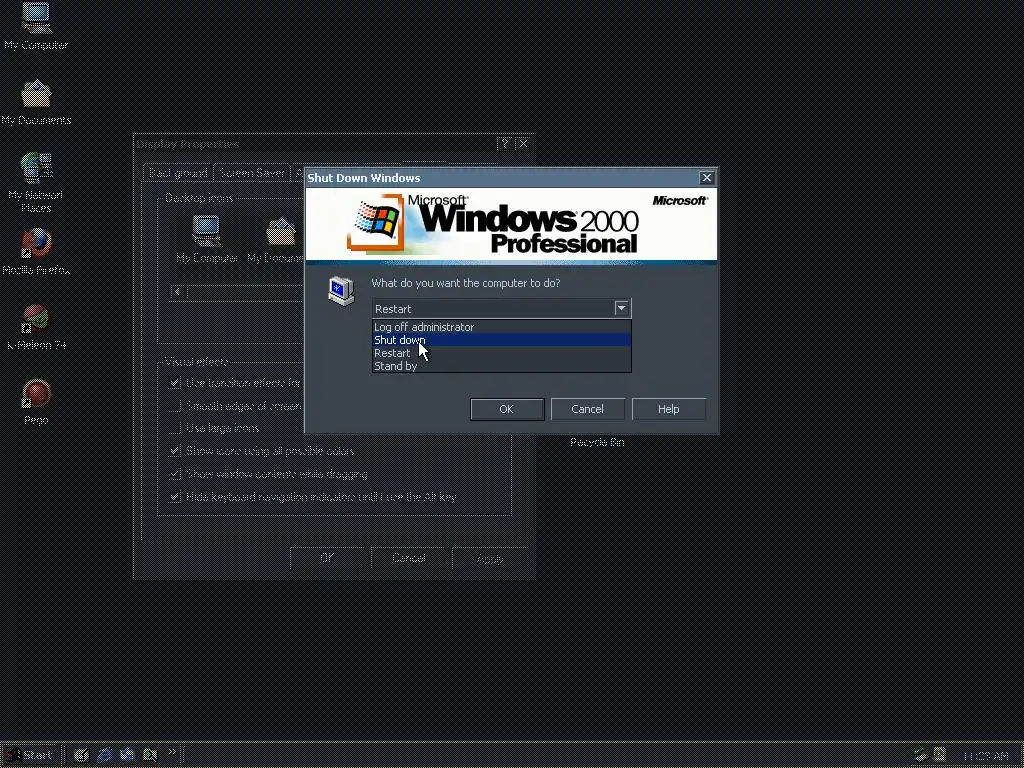
Task: Open My Documents desktop icon
Action: [x=36, y=103]
